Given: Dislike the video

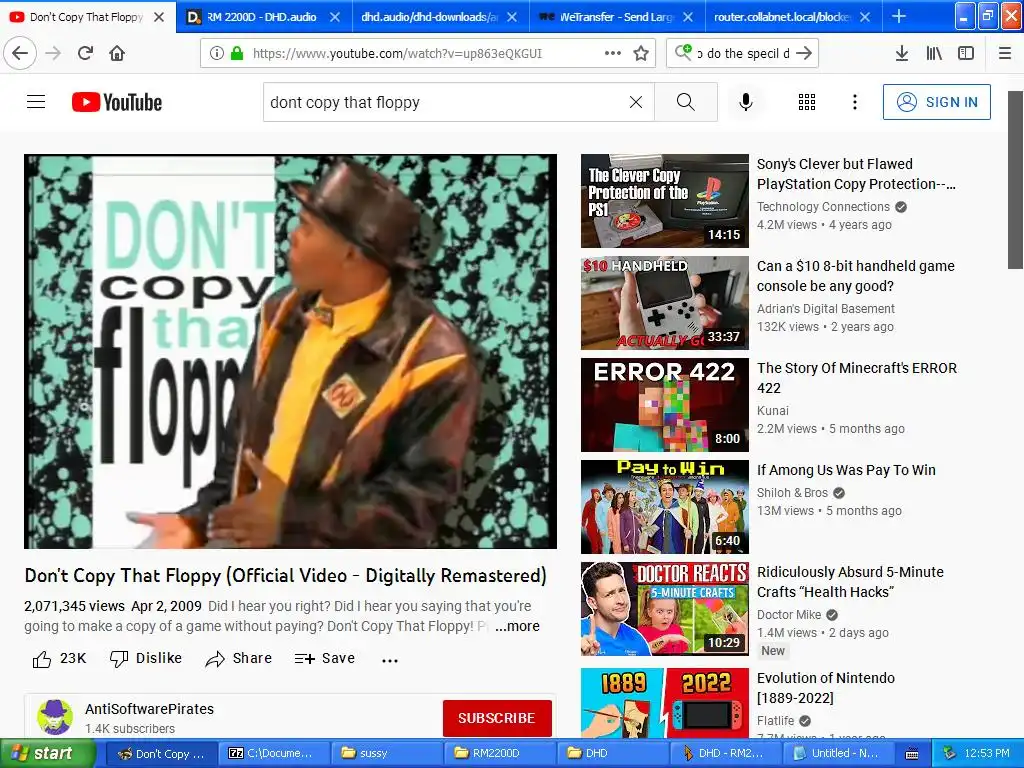Looking at the screenshot, I should pyautogui.click(x=146, y=658).
